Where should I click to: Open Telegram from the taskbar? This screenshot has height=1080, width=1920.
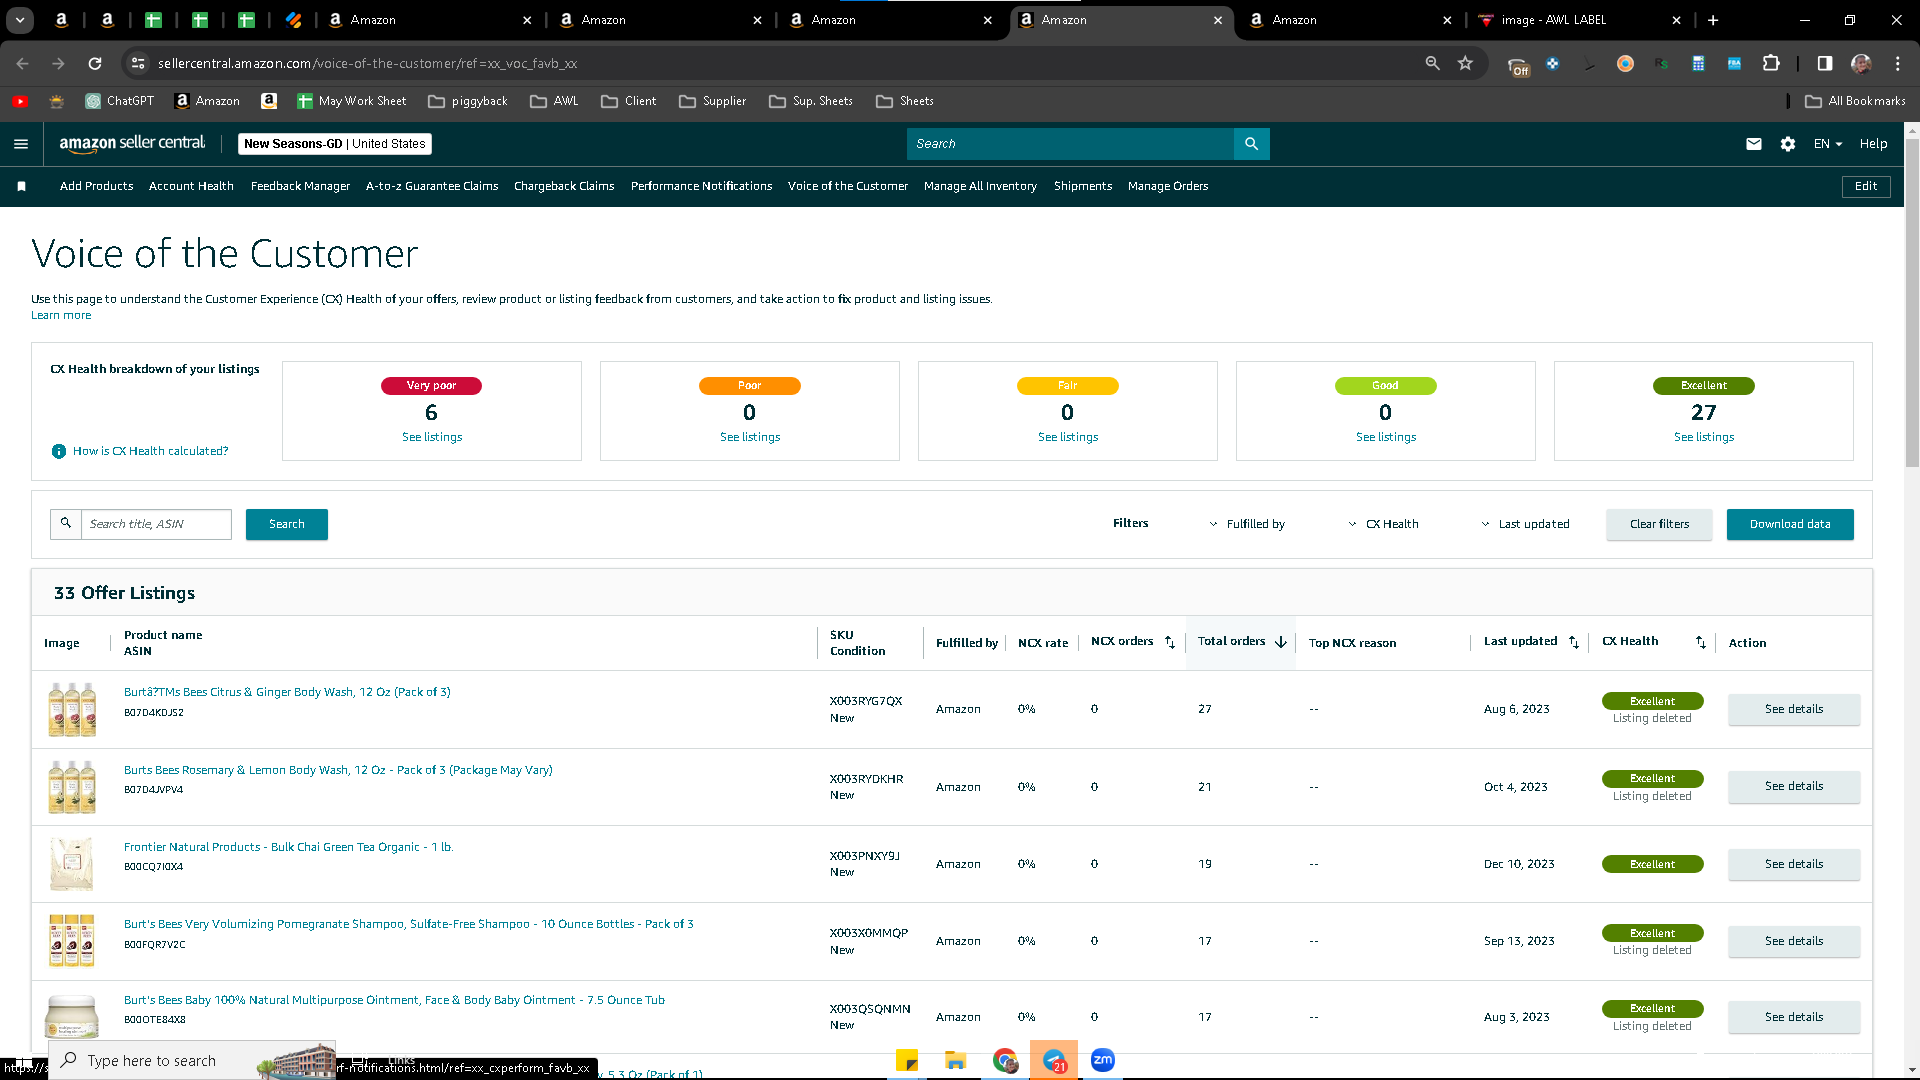(1054, 1060)
